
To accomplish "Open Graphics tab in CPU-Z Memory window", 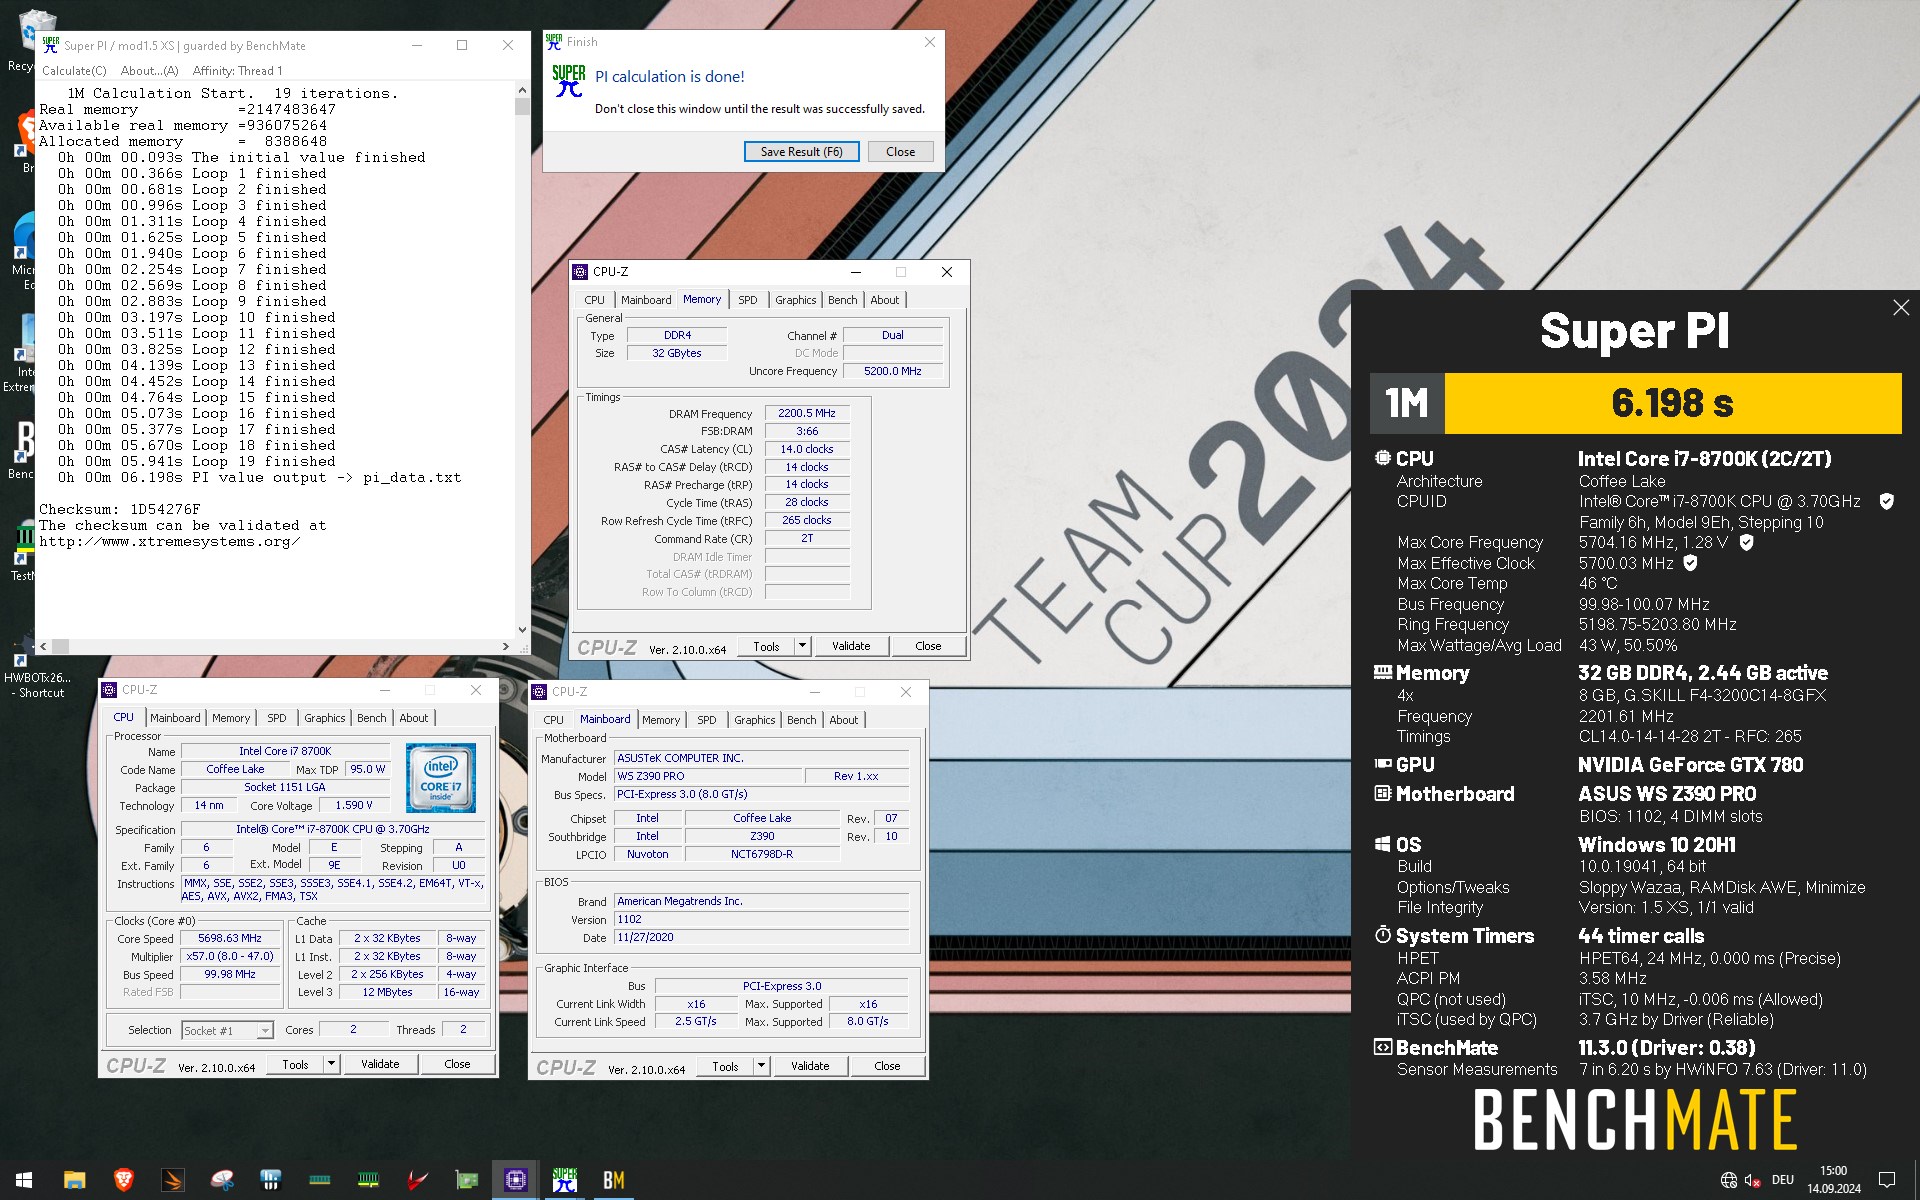I will [795, 300].
